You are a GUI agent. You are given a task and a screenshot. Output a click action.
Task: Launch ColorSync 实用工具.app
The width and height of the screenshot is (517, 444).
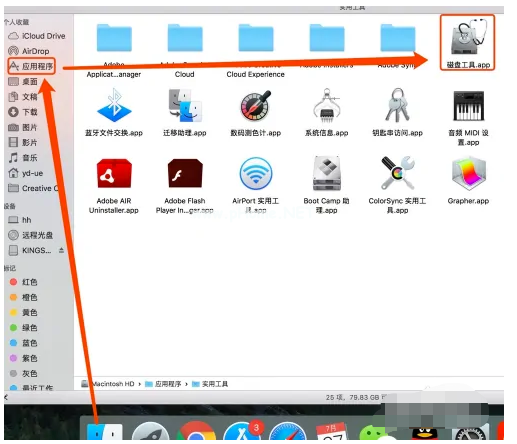(x=397, y=173)
